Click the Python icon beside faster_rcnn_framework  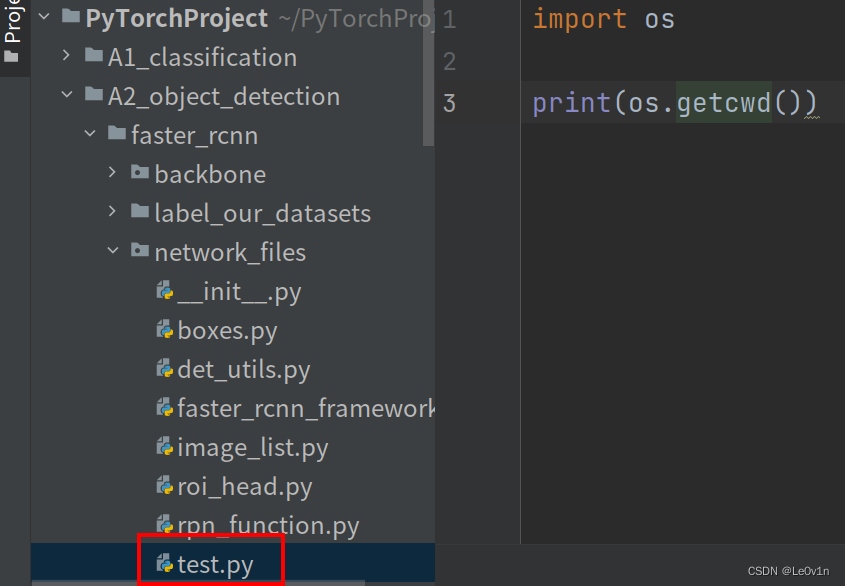click(x=165, y=408)
